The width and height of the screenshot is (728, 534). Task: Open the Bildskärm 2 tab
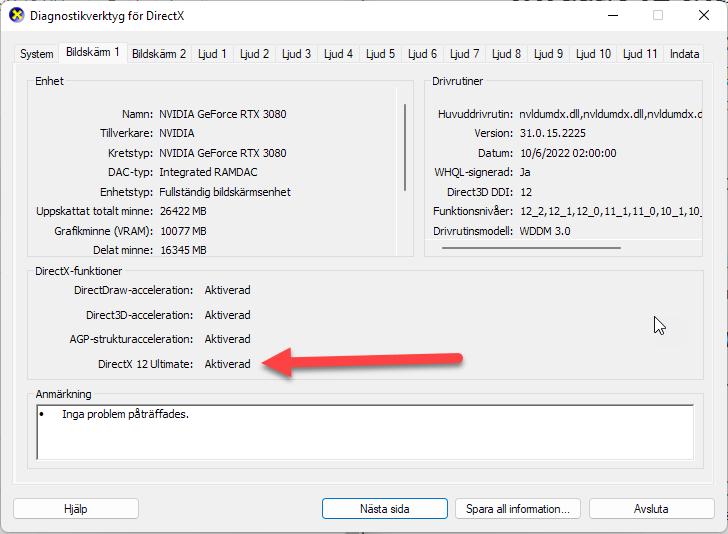click(159, 54)
